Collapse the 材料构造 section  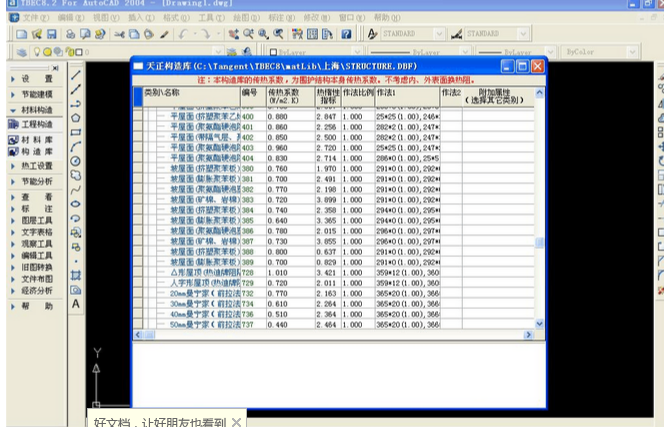coord(13,110)
